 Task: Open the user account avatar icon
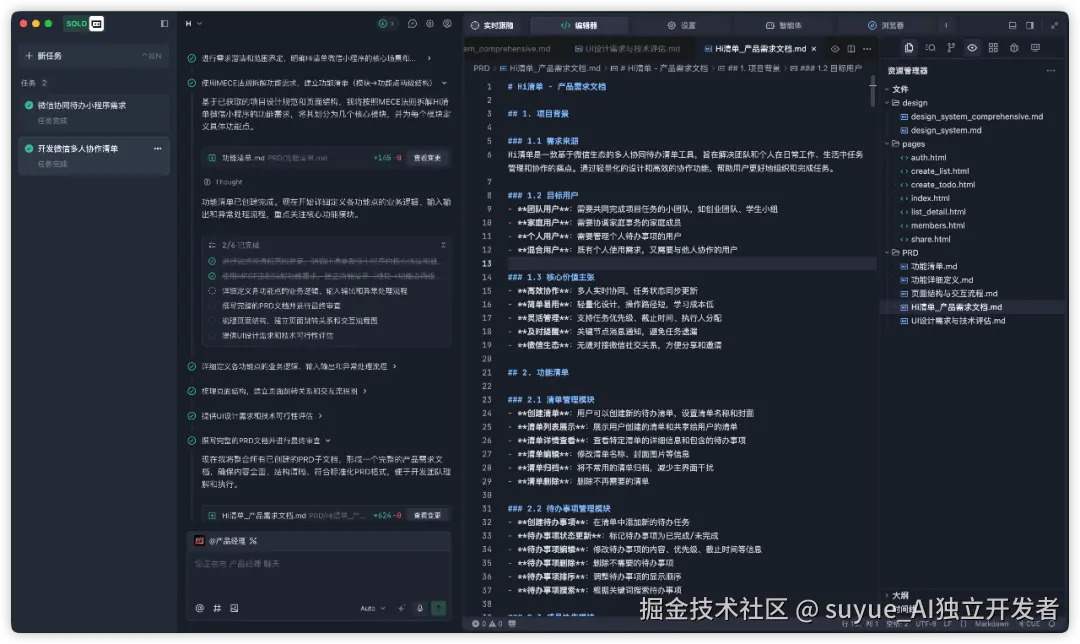pyautogui.click(x=447, y=23)
